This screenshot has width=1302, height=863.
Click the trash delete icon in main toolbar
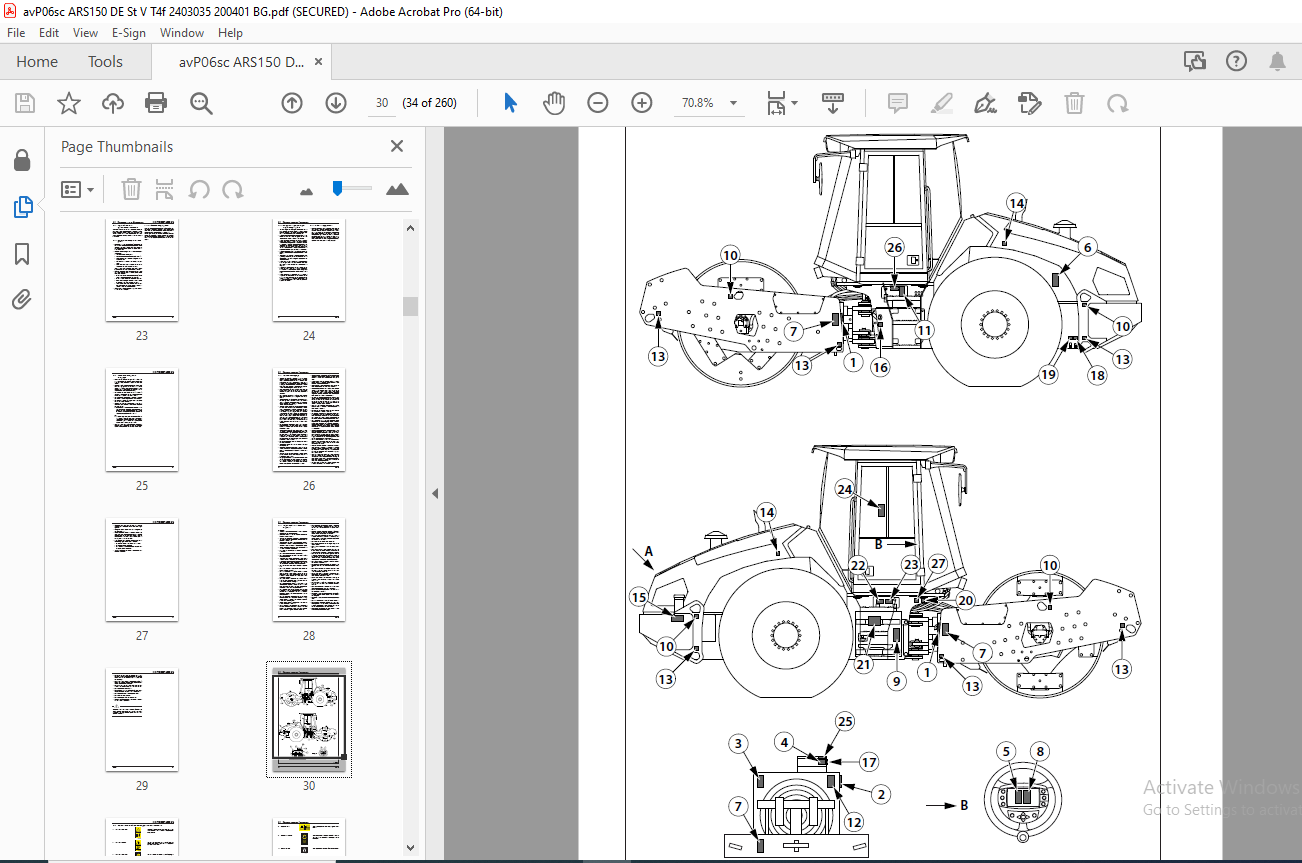click(x=1074, y=103)
